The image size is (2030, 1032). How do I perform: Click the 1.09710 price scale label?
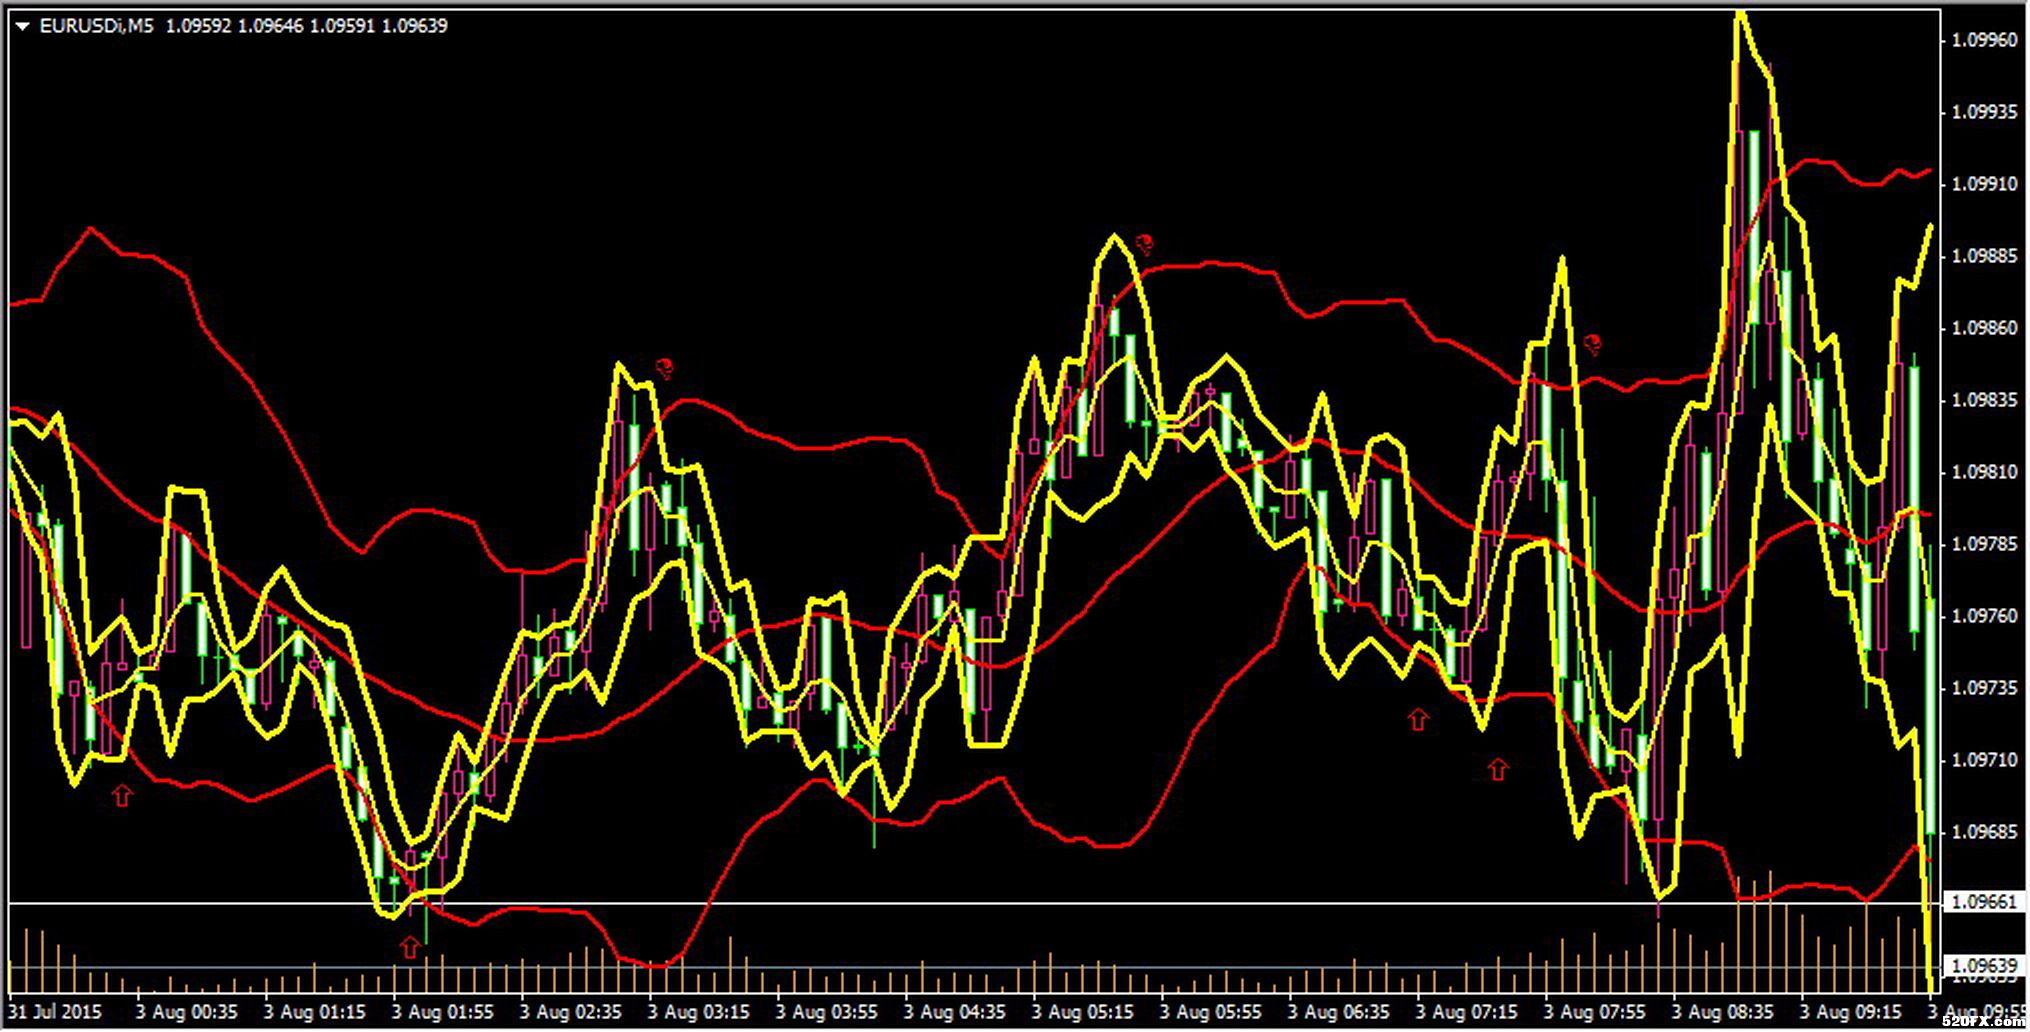coord(1984,760)
